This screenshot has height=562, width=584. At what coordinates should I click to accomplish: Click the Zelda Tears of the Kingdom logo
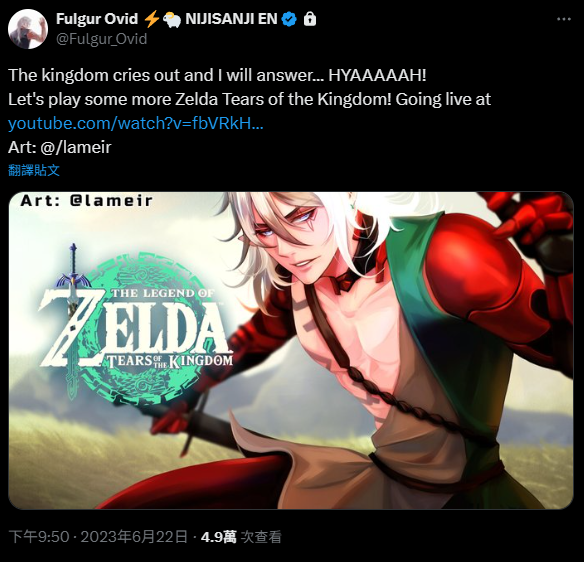pos(136,324)
